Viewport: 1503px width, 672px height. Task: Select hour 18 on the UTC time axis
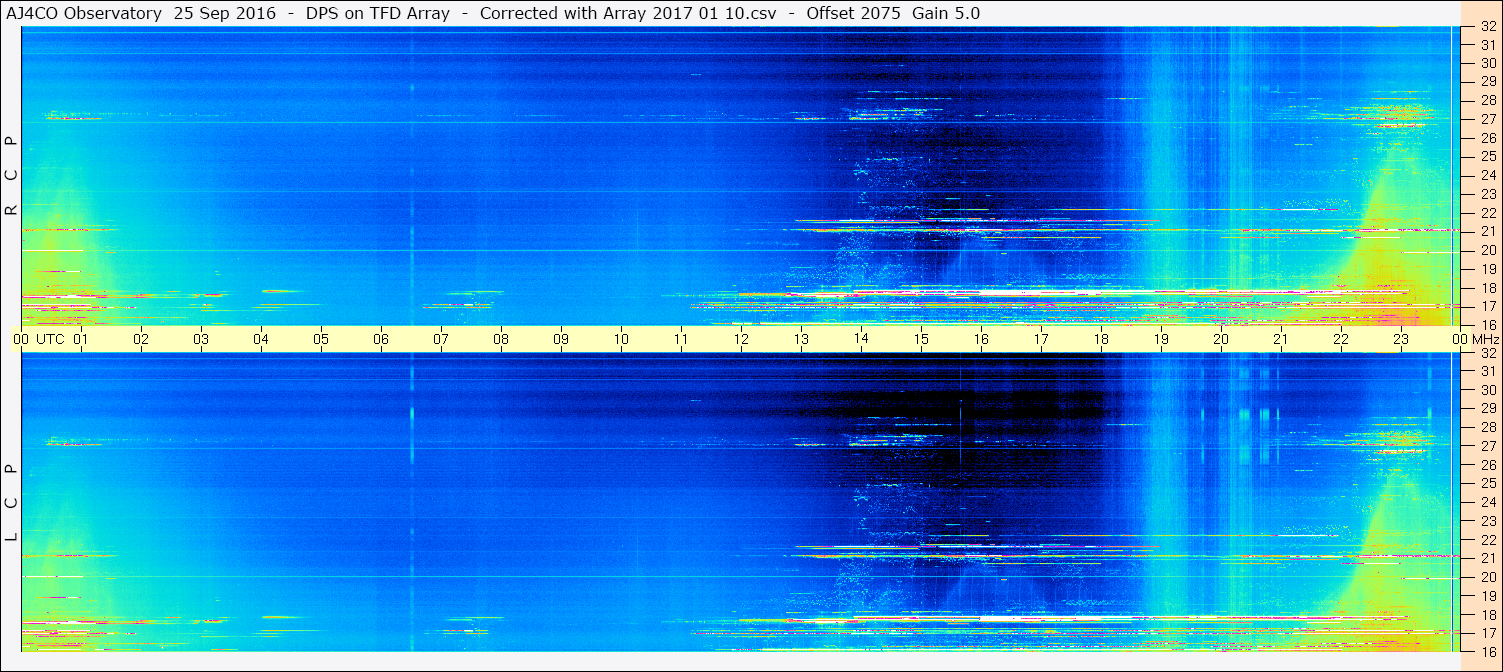pos(1101,339)
